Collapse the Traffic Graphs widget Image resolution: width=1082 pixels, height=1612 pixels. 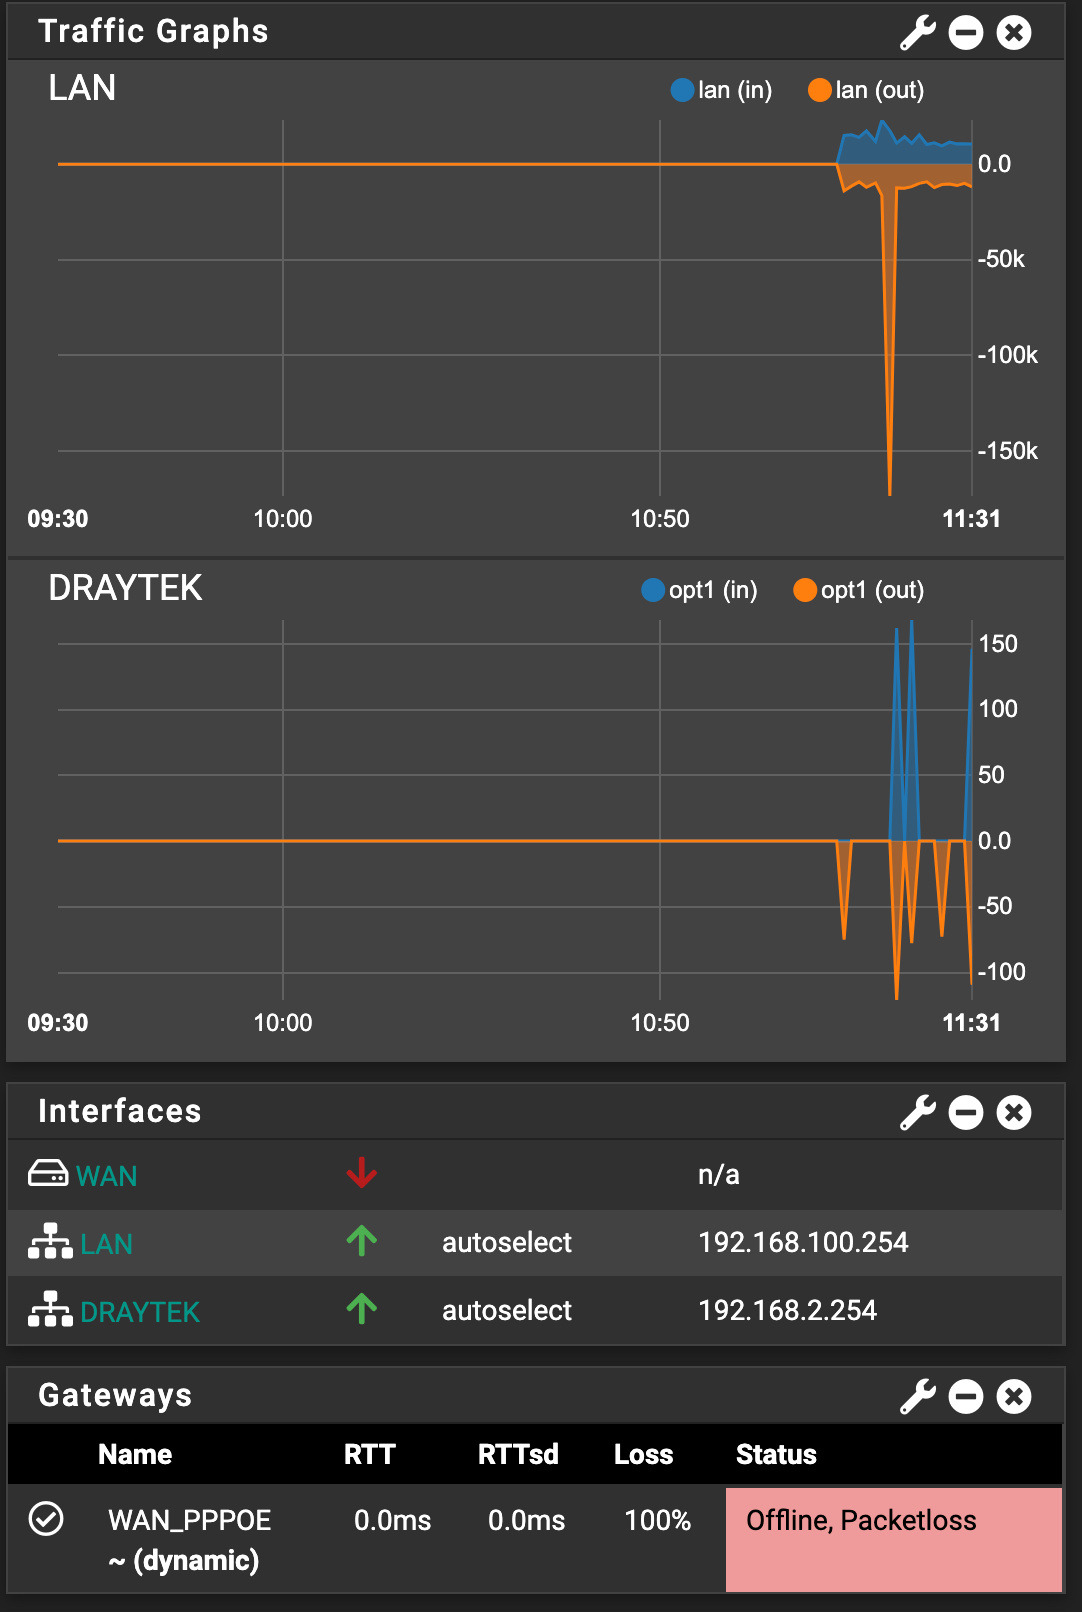pyautogui.click(x=966, y=32)
